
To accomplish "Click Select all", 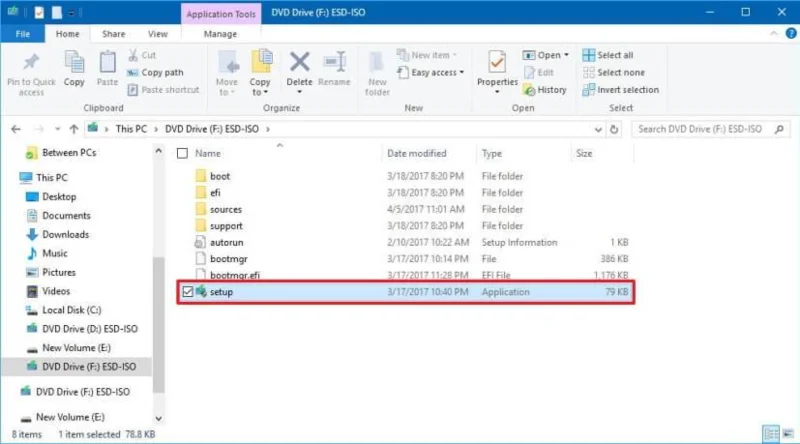I will coord(608,55).
